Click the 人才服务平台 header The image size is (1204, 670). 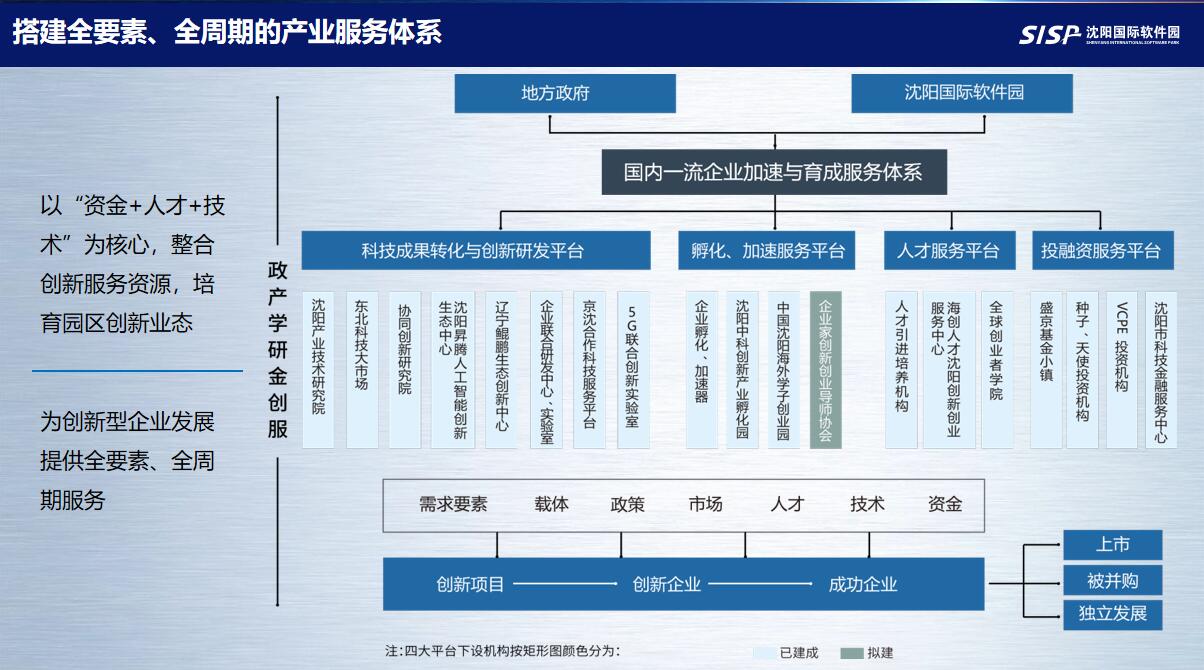(x=949, y=251)
